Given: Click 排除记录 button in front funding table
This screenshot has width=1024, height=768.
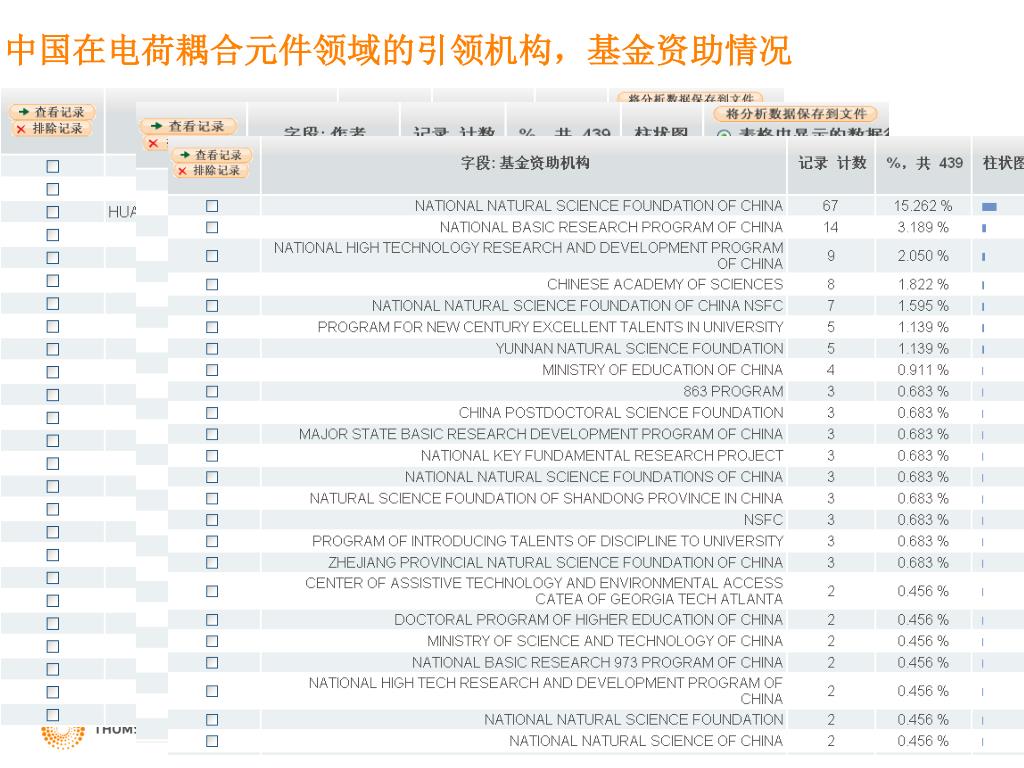Looking at the screenshot, I should 210,170.
